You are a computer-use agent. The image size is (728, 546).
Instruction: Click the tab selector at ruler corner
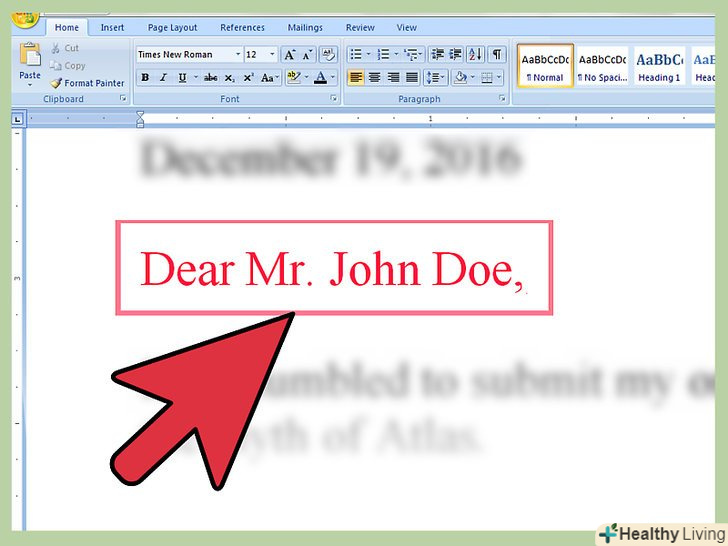18,120
